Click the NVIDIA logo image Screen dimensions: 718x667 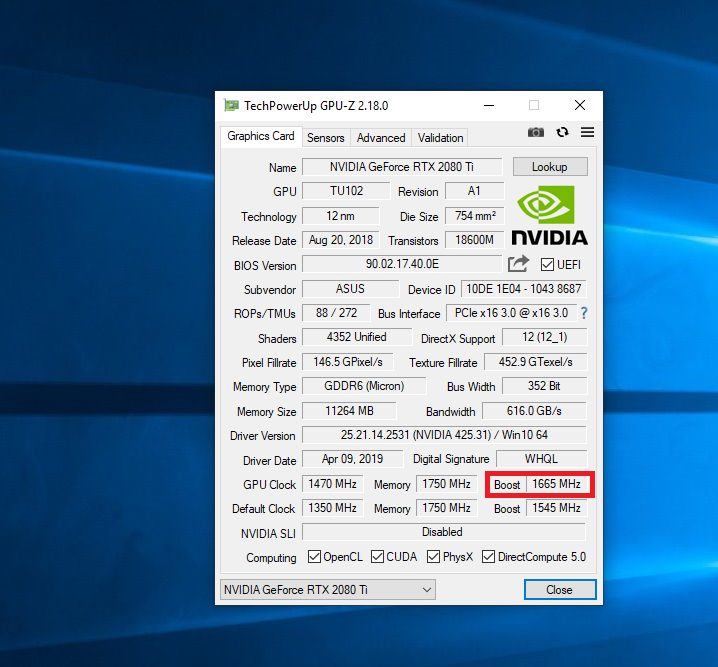click(549, 215)
